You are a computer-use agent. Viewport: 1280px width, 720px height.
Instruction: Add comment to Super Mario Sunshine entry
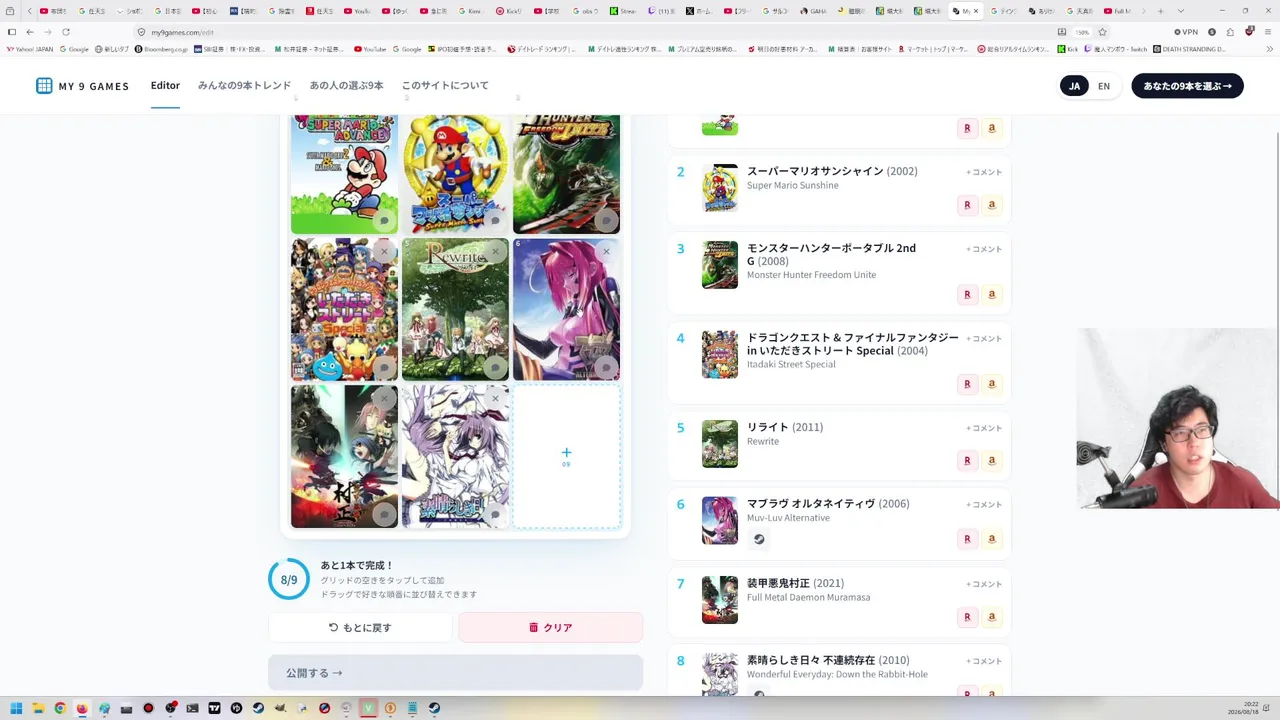[984, 172]
